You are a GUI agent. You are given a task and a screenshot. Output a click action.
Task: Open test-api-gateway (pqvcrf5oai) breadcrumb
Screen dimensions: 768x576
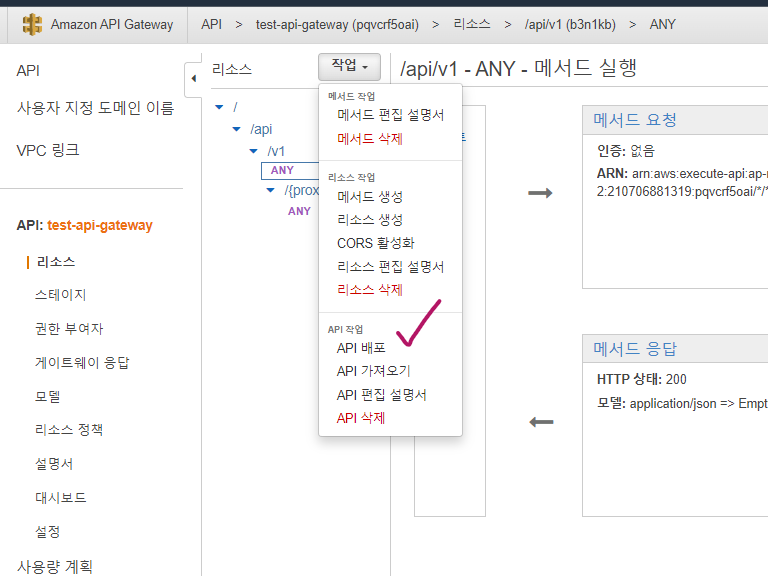[x=337, y=24]
